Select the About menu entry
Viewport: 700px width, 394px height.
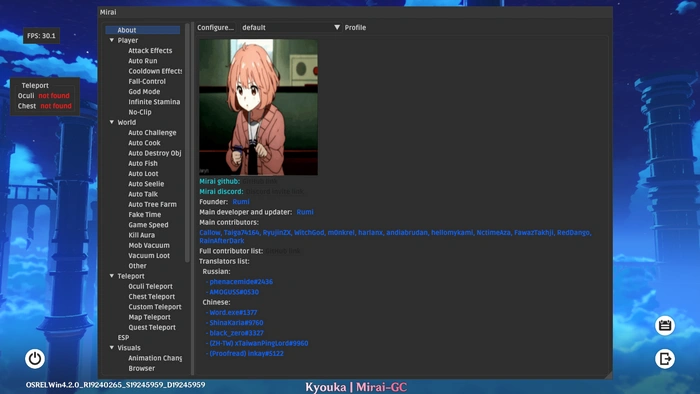143,30
